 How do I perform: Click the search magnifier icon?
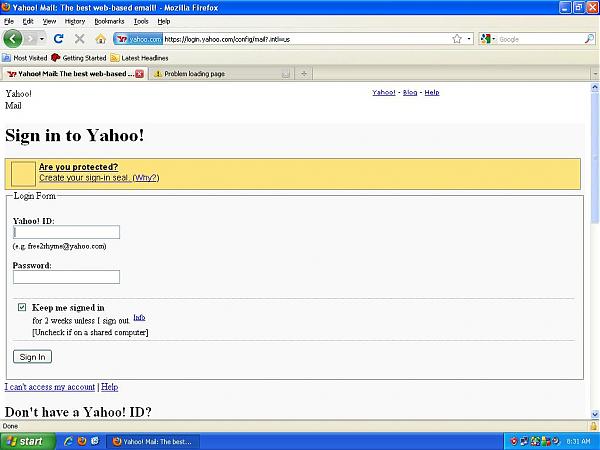click(590, 39)
